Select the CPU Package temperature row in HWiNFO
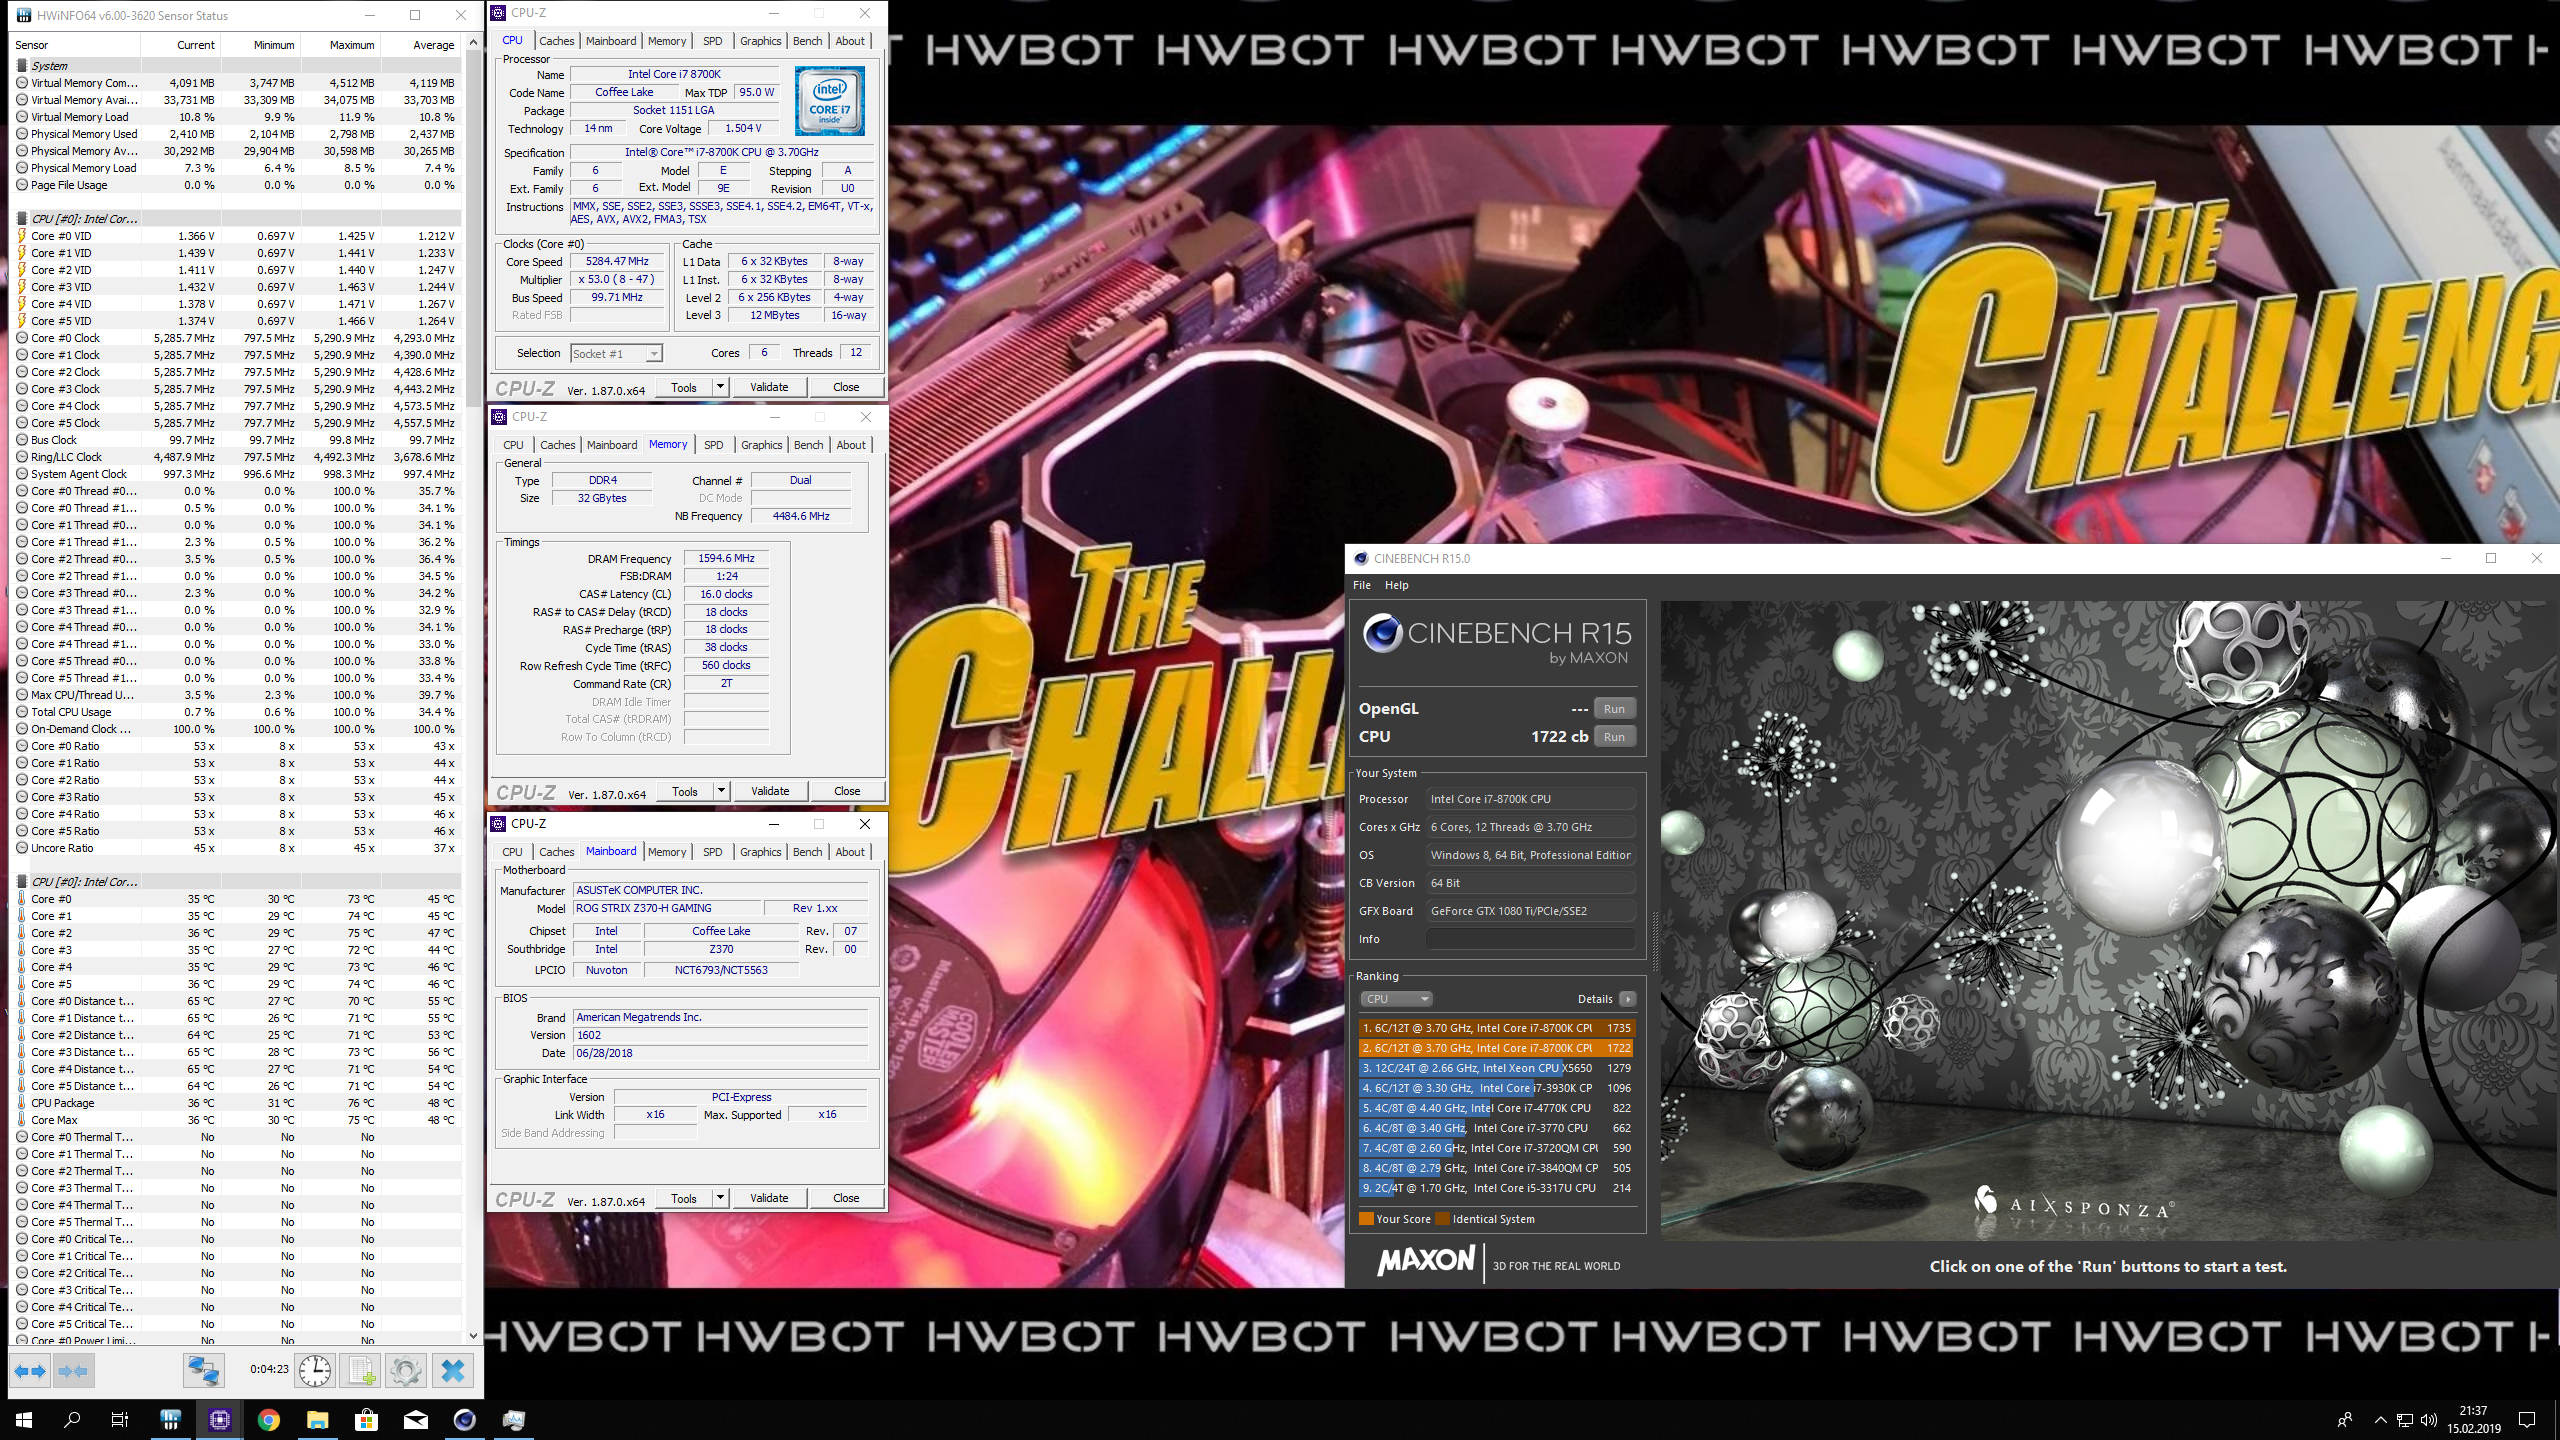 point(235,1103)
